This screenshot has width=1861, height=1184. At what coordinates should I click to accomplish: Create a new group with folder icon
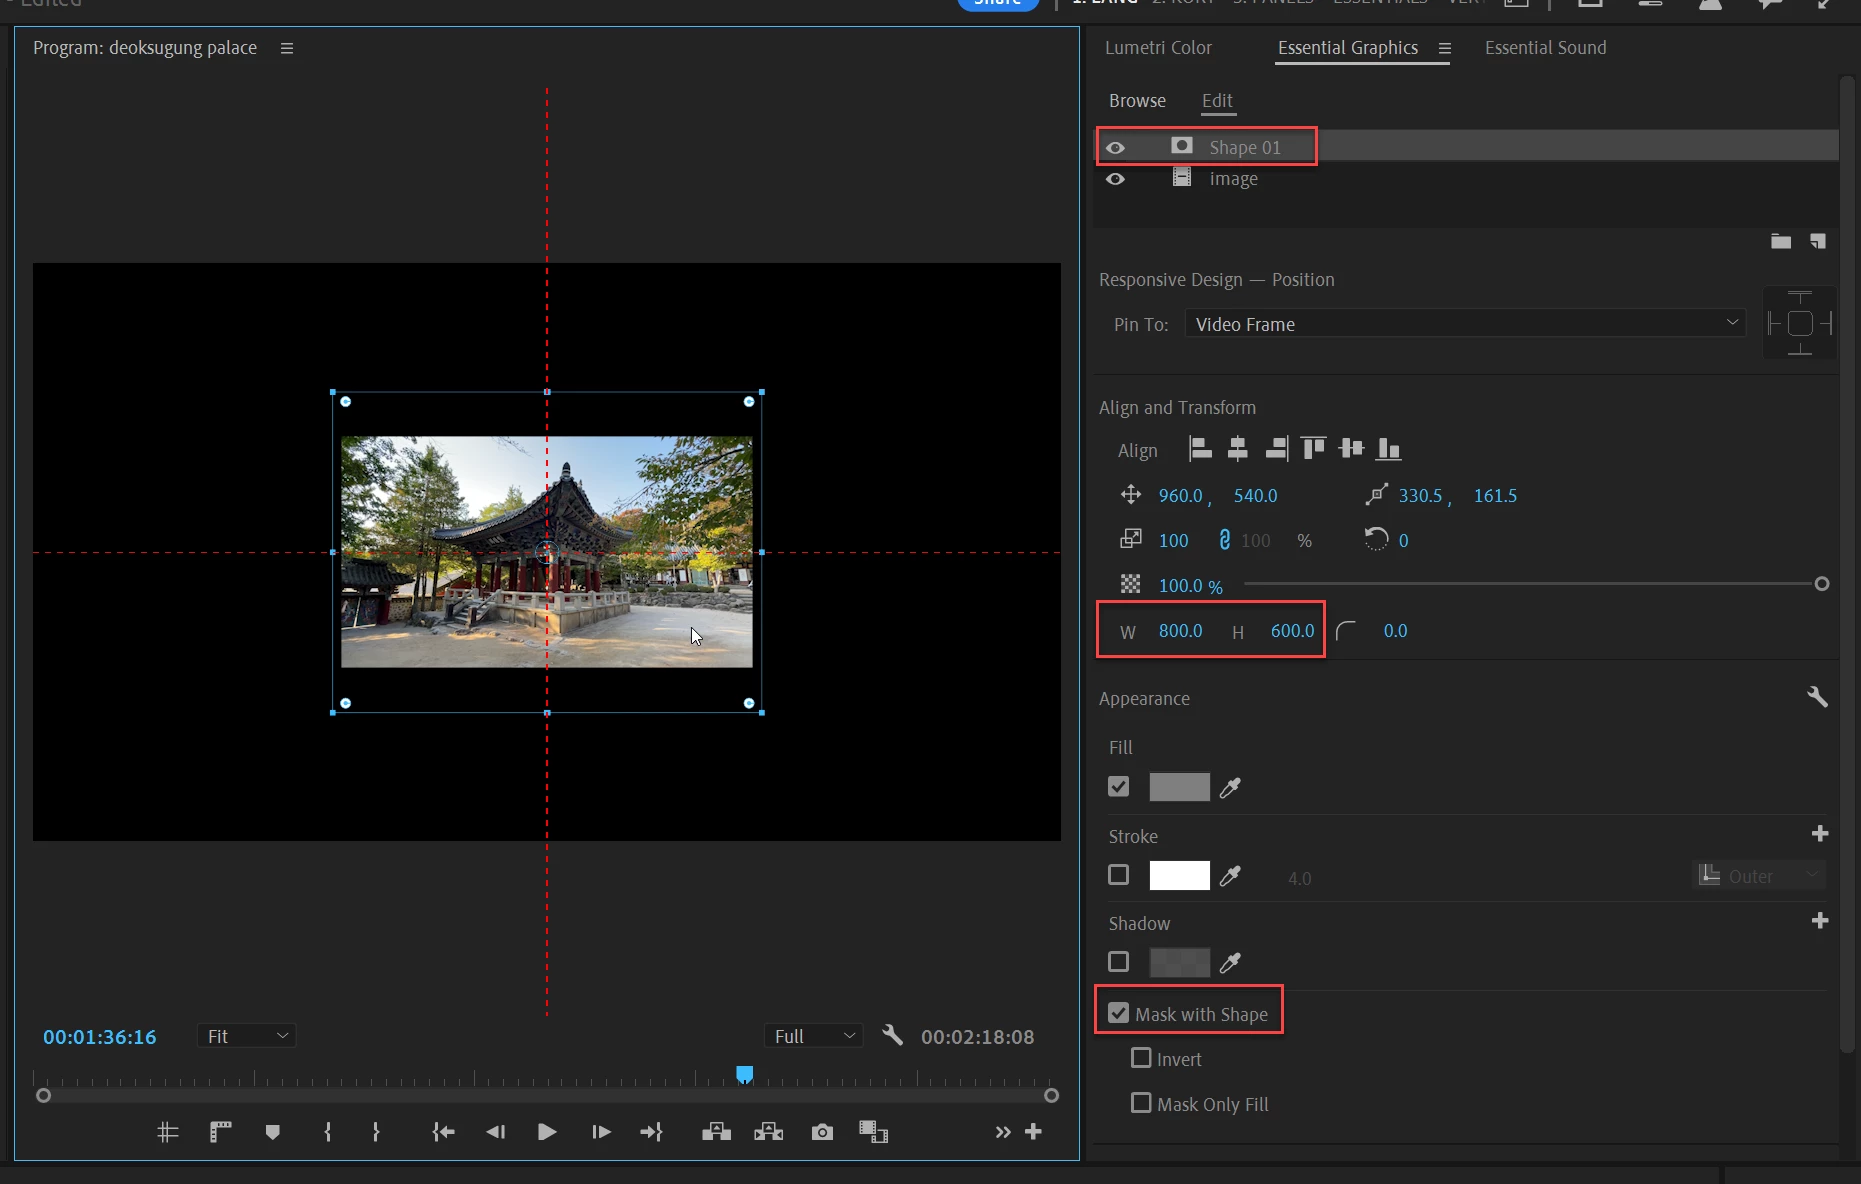point(1781,241)
